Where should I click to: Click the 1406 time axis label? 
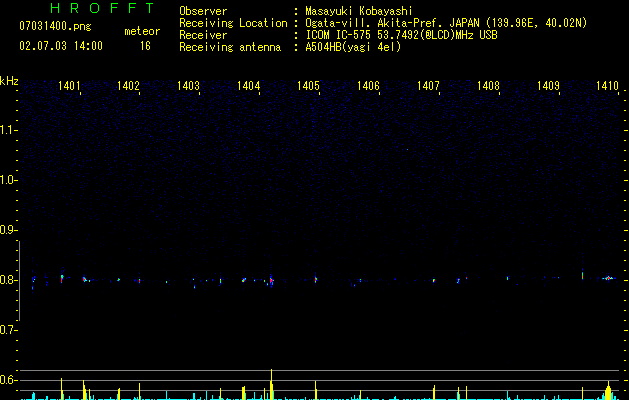click(x=368, y=85)
